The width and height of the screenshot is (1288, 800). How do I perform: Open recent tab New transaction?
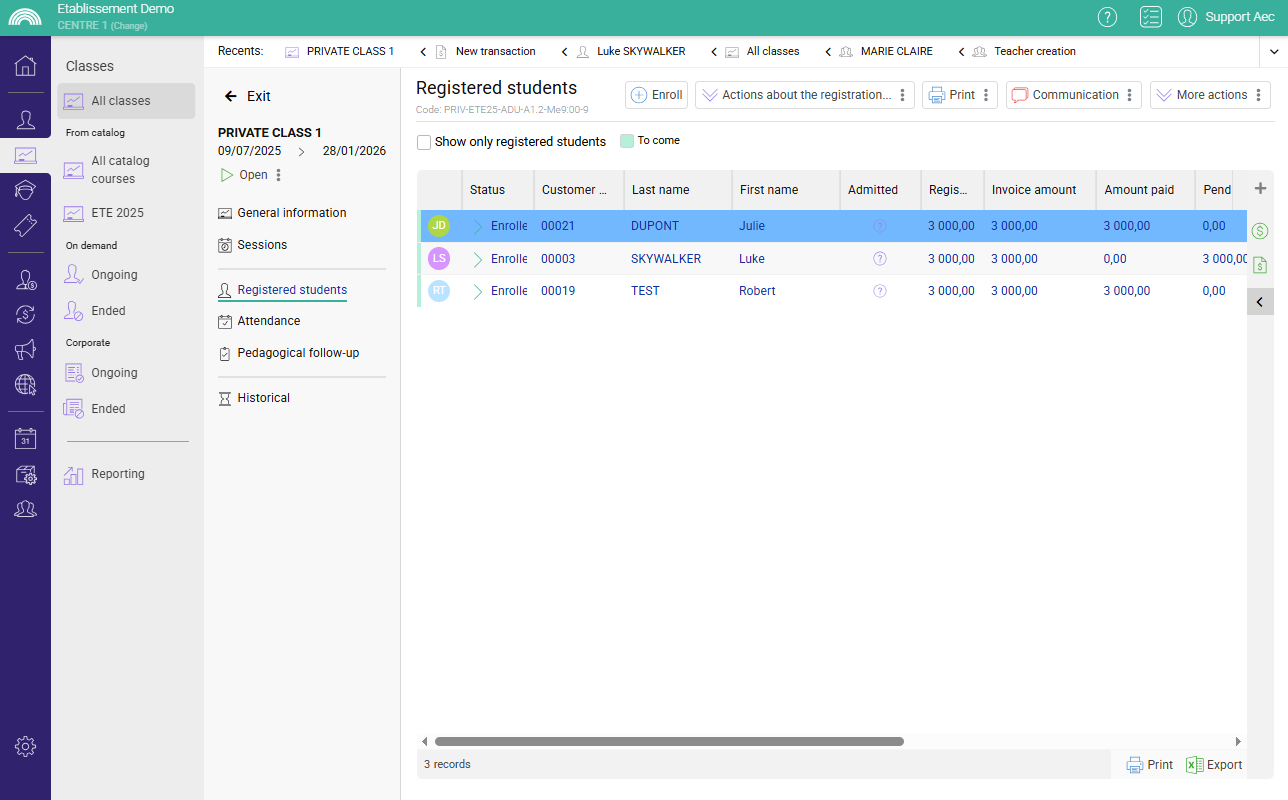pos(486,52)
